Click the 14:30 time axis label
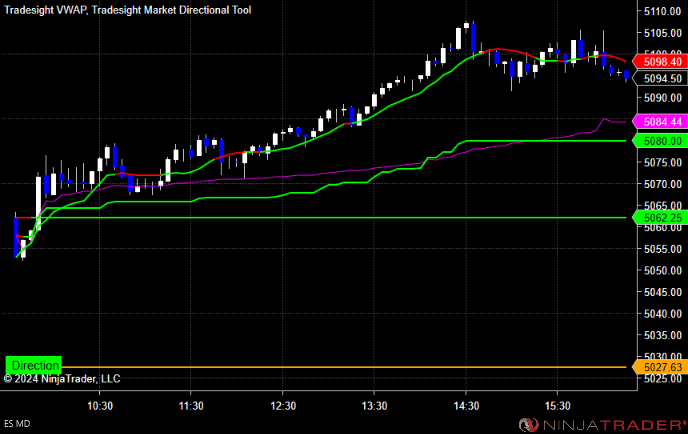Screen dimensions: 688x434 [x=466, y=406]
